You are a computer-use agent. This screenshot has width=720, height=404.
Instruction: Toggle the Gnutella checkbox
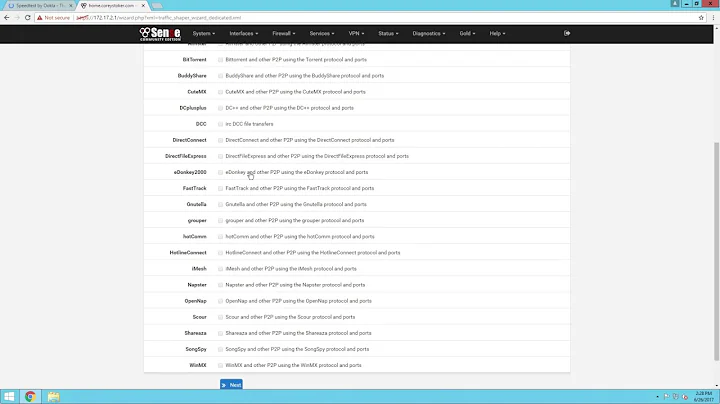click(x=220, y=204)
